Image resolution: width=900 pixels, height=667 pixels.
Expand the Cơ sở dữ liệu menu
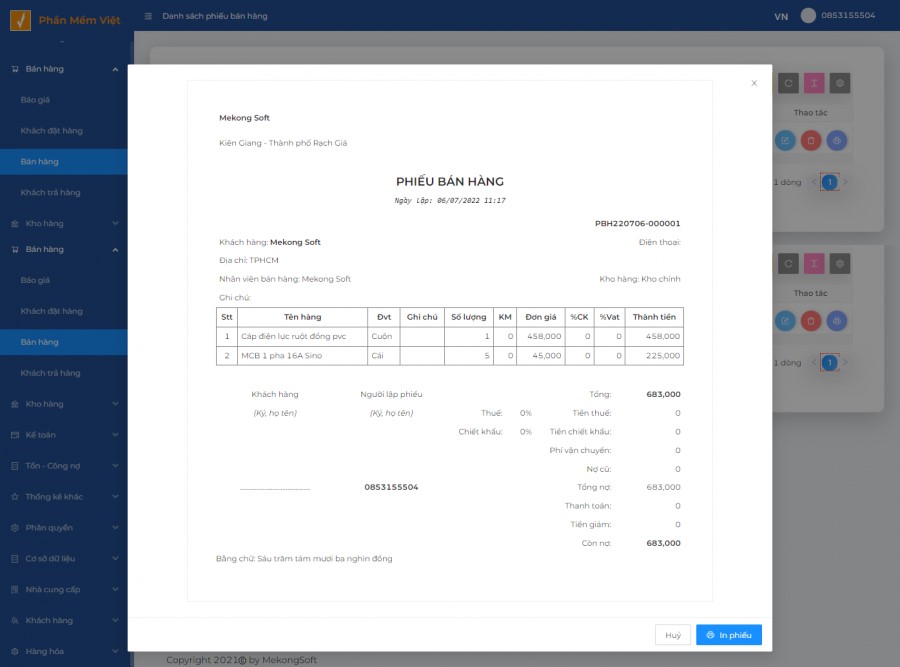(64, 559)
